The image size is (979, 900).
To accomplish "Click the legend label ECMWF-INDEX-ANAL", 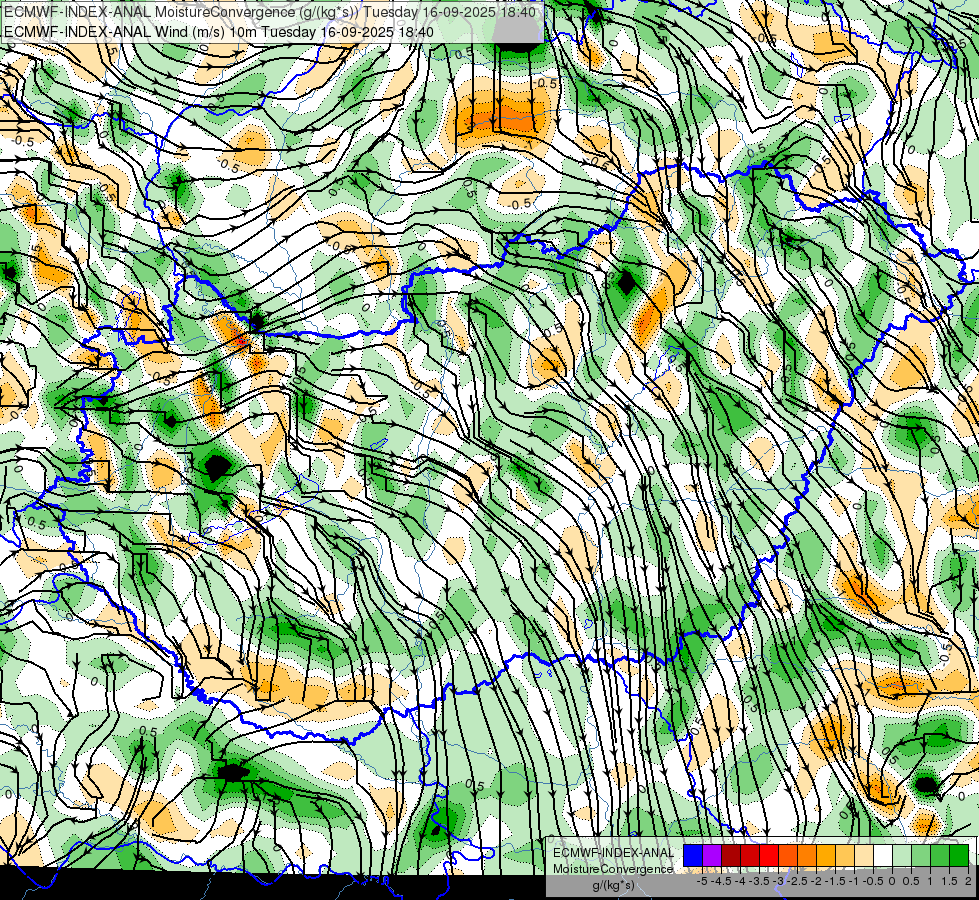I will [x=613, y=853].
